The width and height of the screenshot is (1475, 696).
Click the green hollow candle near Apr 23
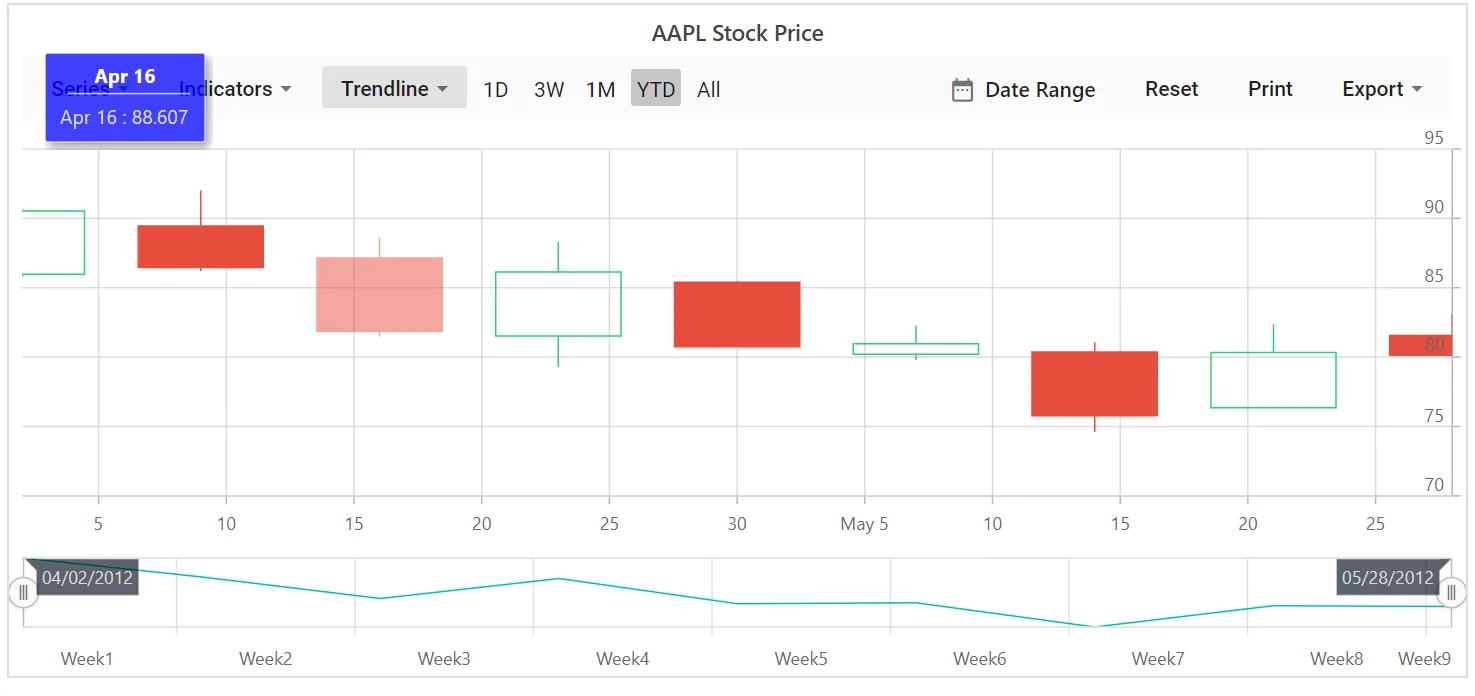click(x=558, y=304)
